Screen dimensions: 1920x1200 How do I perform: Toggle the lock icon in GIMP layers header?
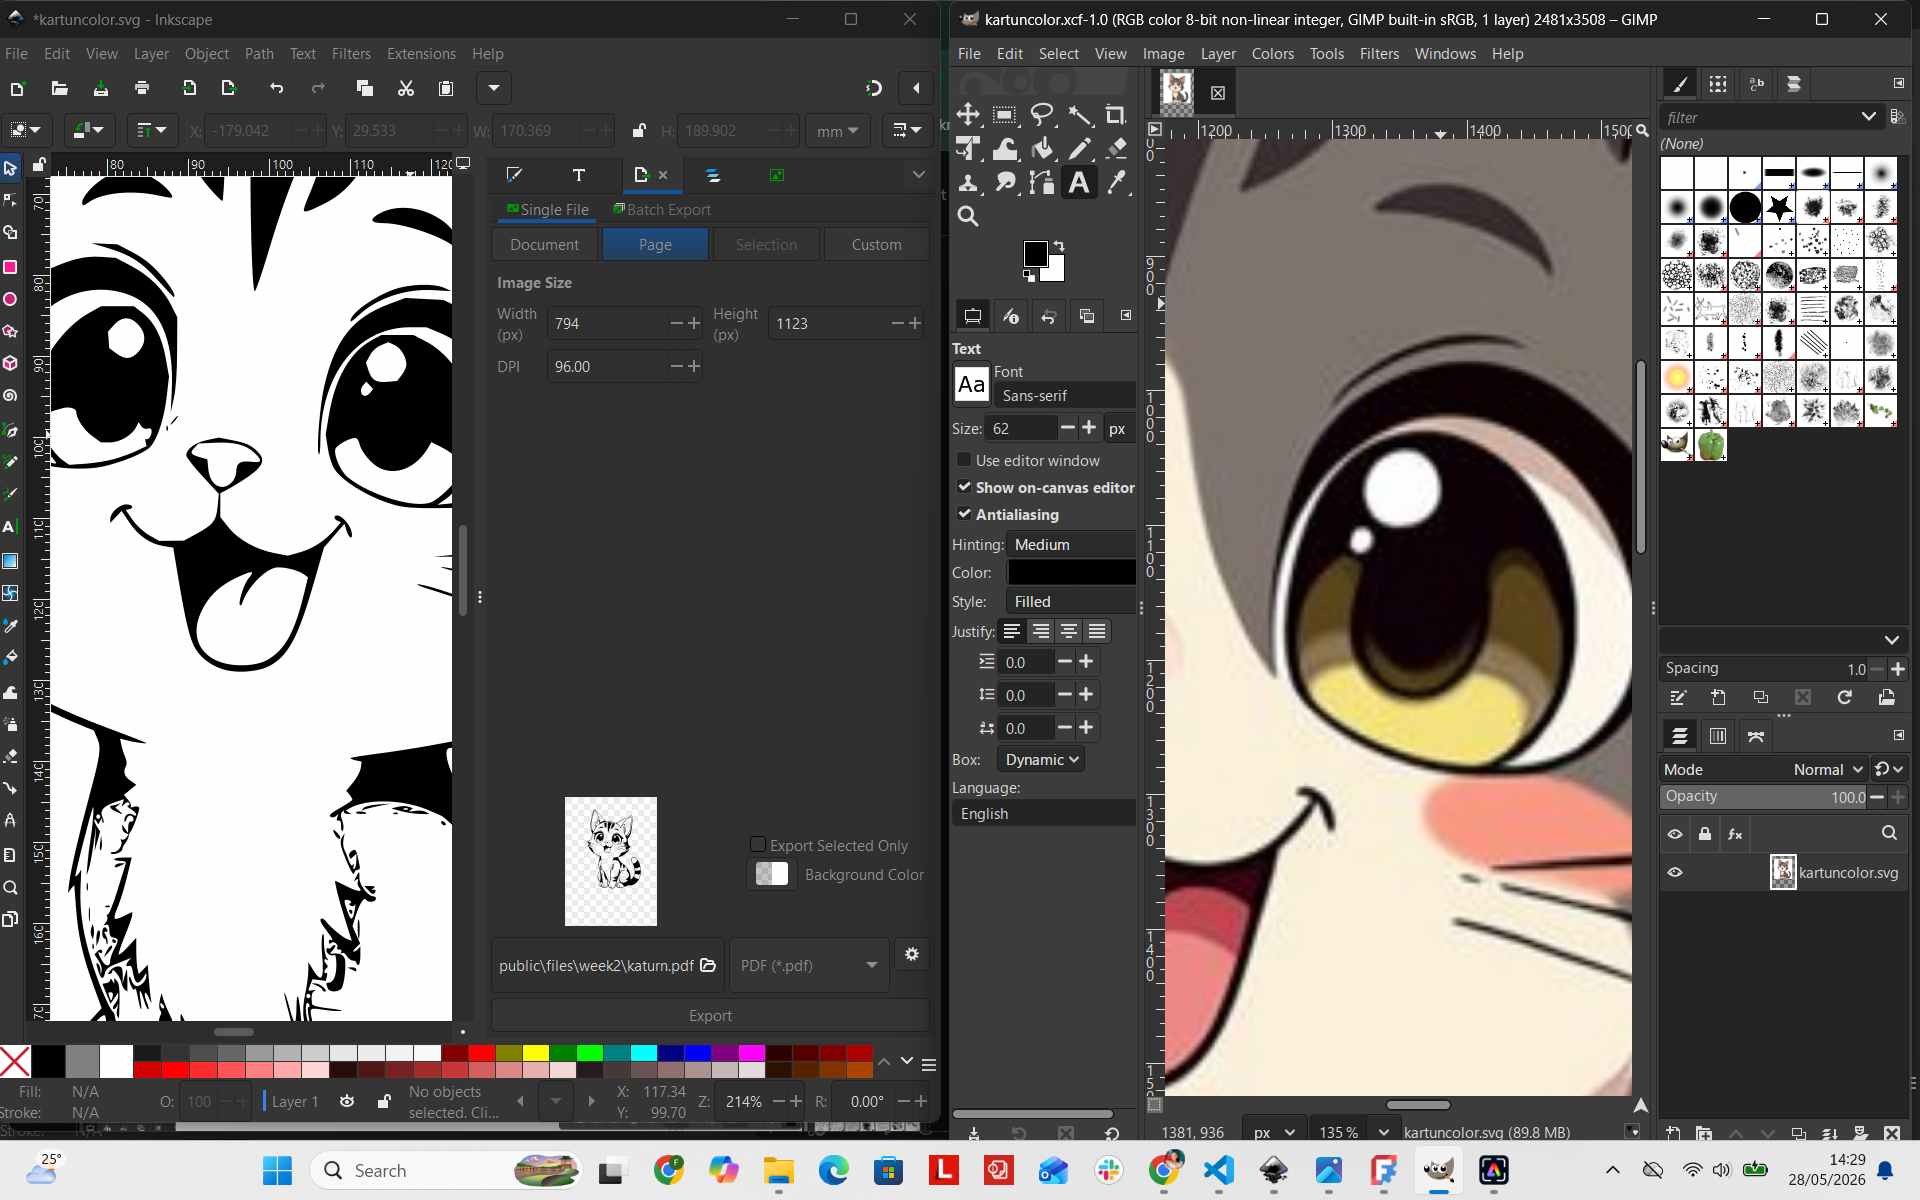coord(1705,834)
